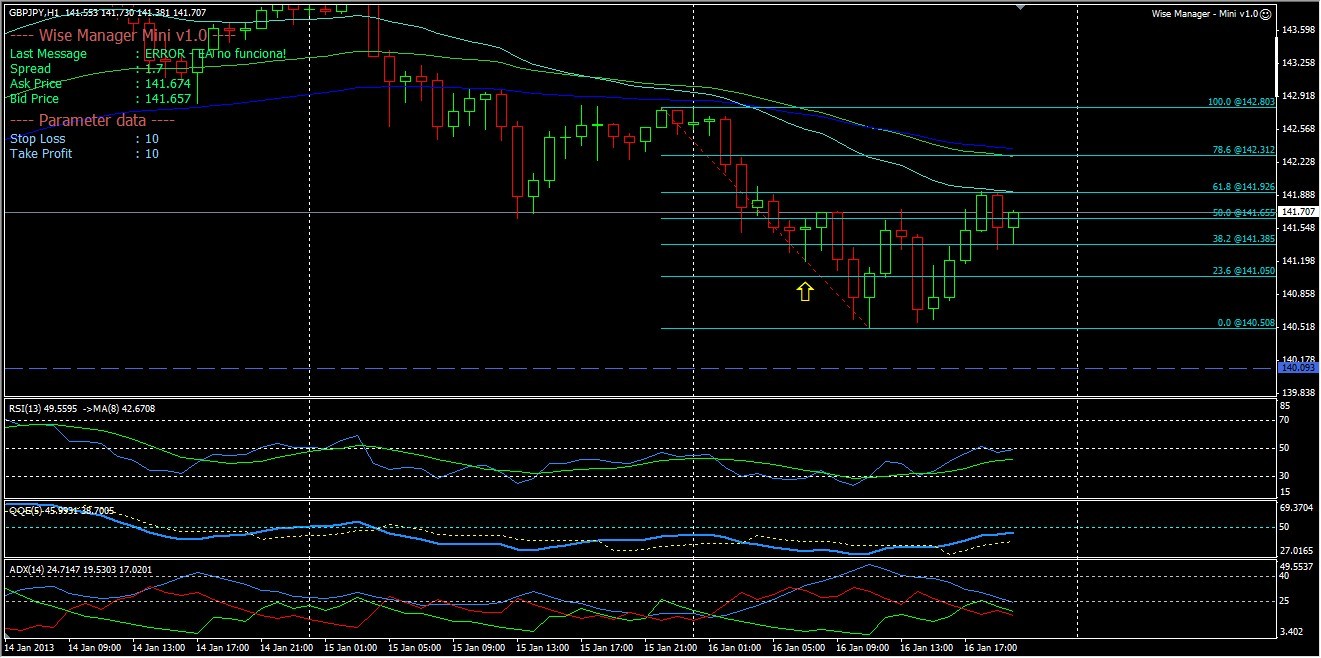
Task: Click the 'ADX(14) 24.7147 19.5303 17.0201' label
Action: 82,570
